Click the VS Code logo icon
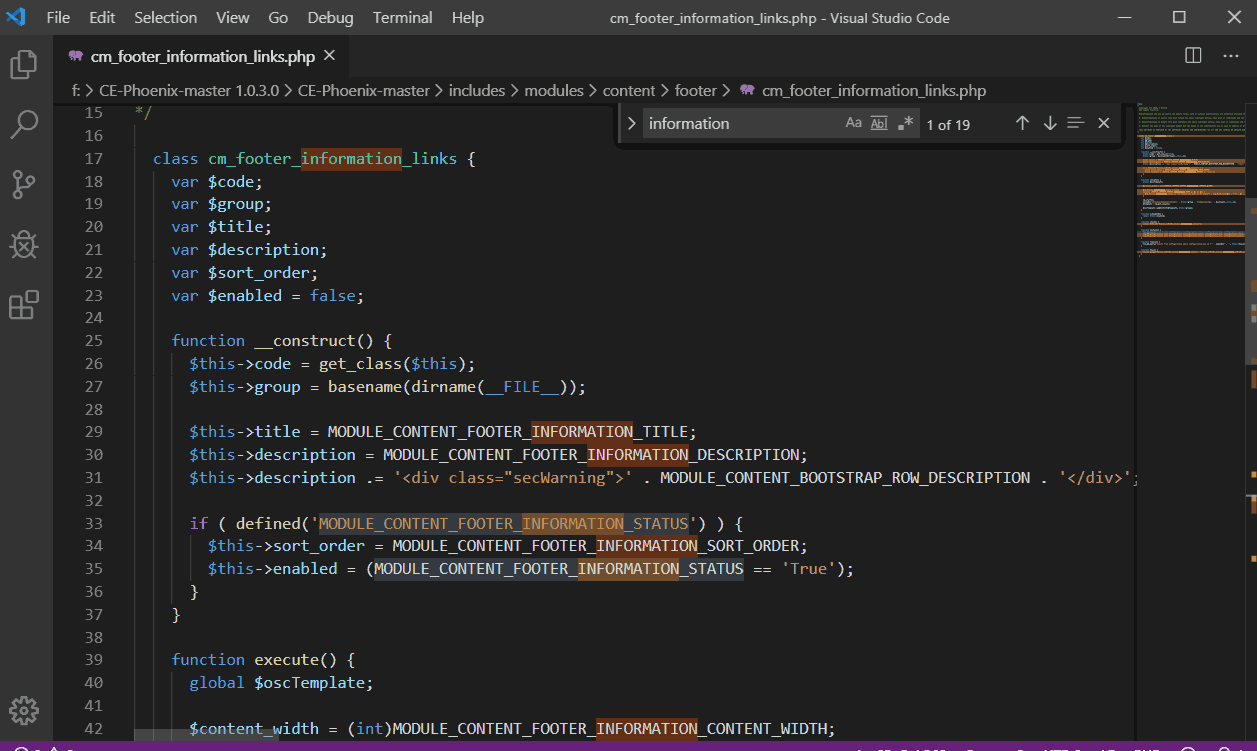 point(15,17)
